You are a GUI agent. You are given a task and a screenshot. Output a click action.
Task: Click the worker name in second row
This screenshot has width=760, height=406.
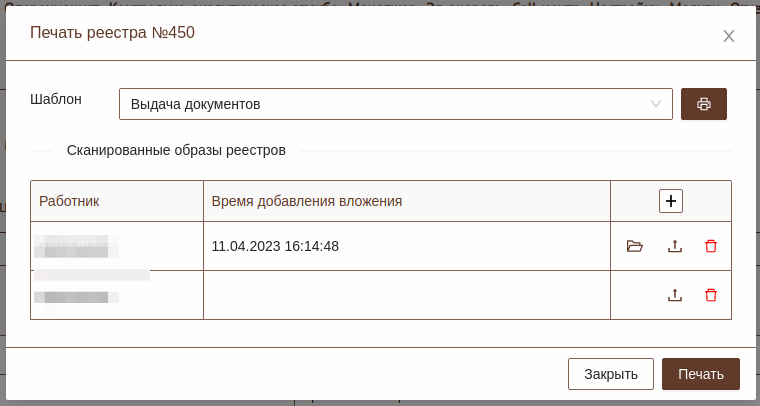coord(77,296)
